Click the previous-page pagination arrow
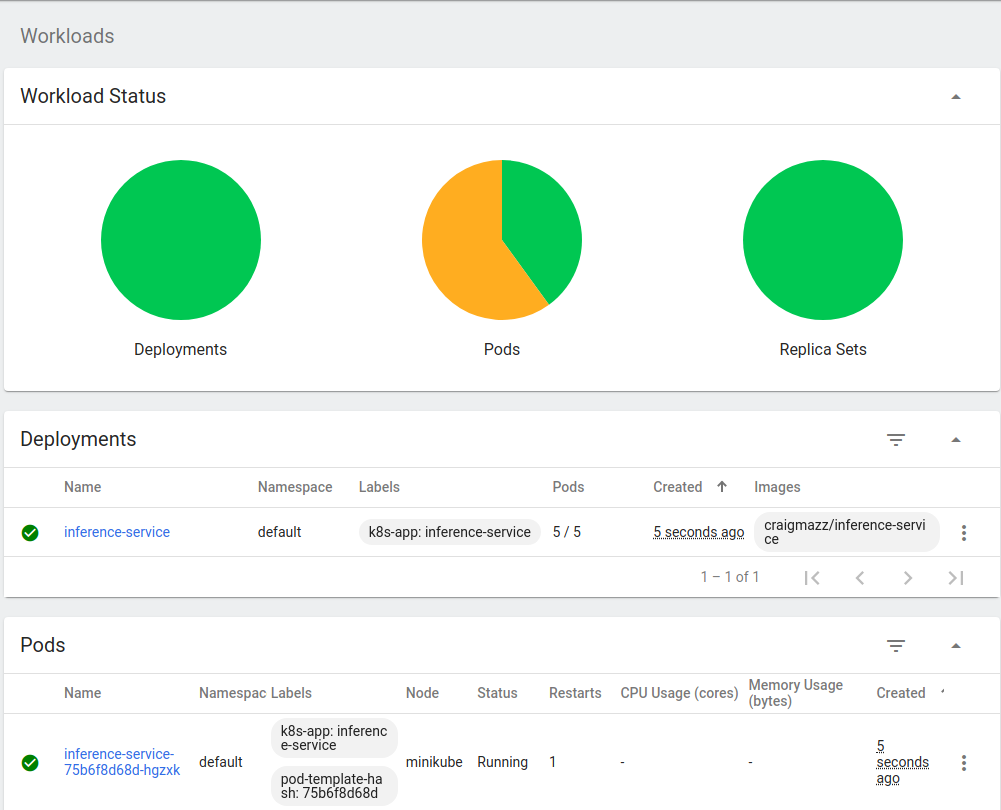The width and height of the screenshot is (1001, 810). tap(860, 577)
